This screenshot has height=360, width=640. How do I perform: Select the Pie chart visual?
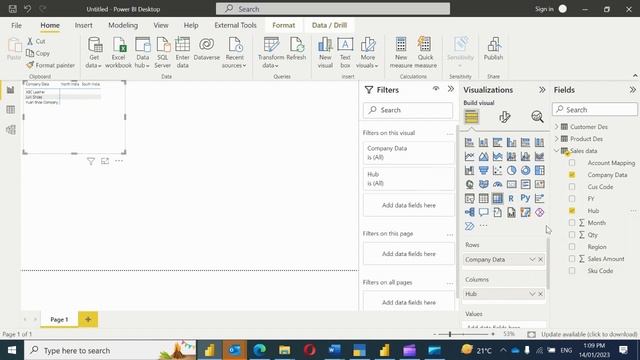(x=511, y=170)
